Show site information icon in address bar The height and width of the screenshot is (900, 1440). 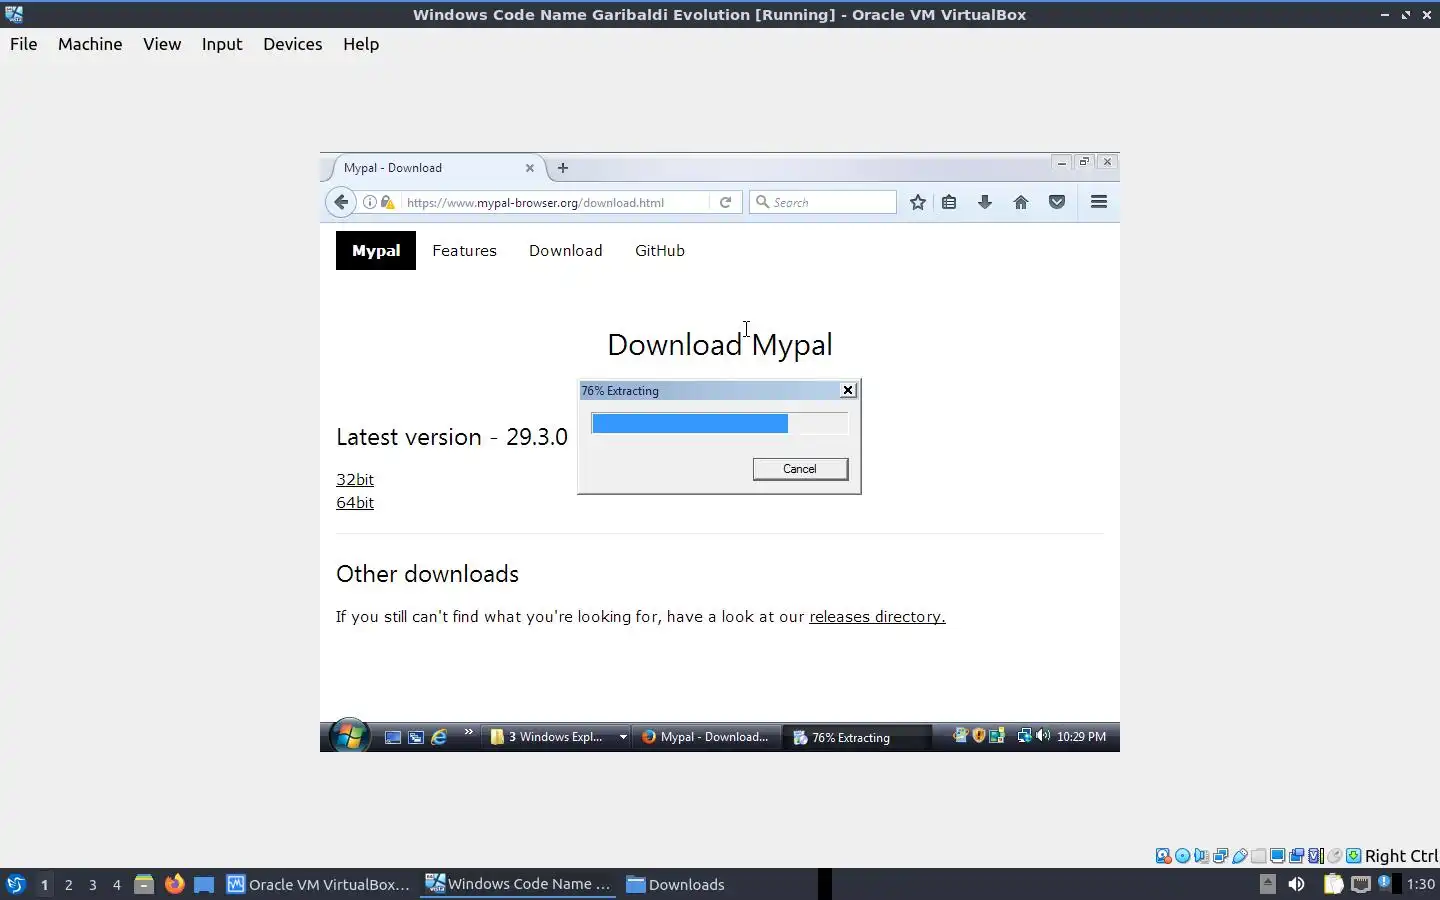369,202
